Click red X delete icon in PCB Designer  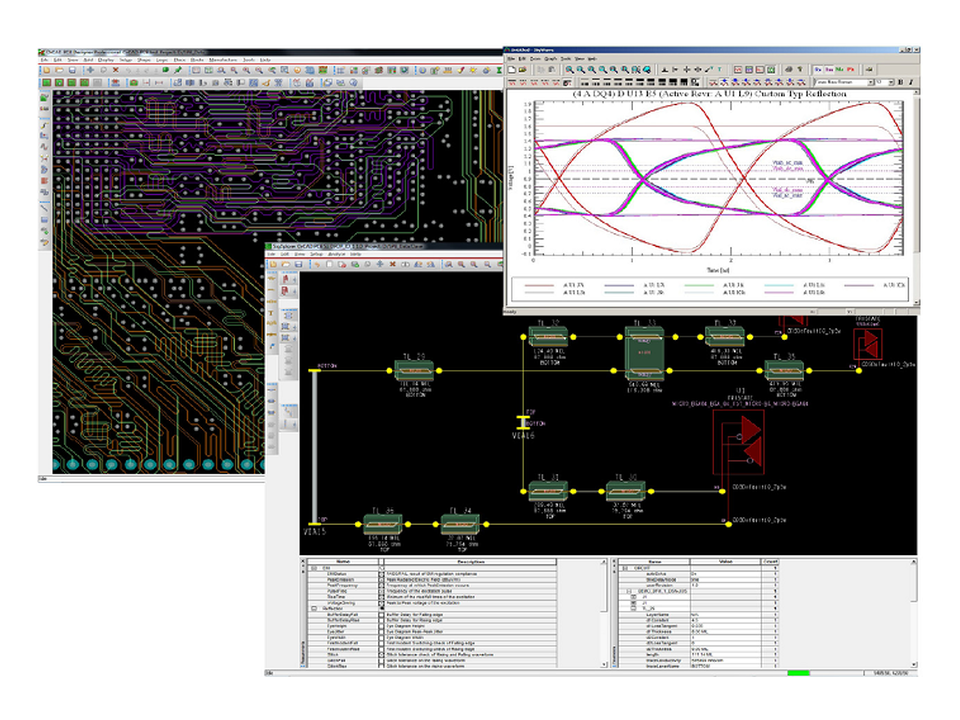(x=116, y=70)
